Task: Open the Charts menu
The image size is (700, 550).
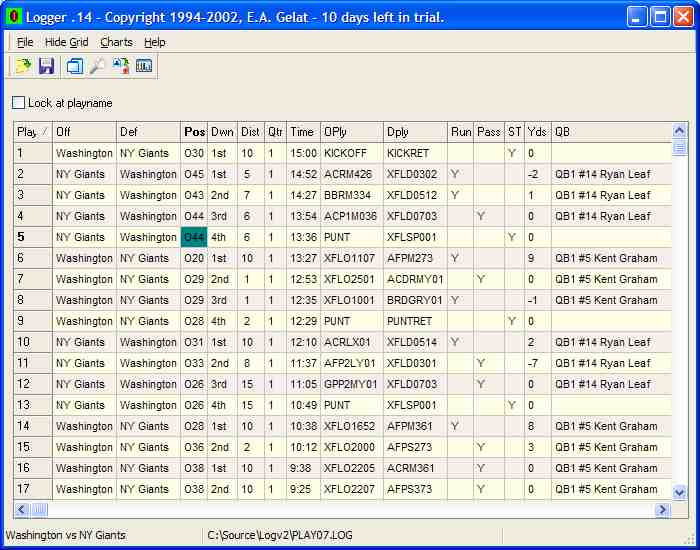Action: (x=117, y=42)
